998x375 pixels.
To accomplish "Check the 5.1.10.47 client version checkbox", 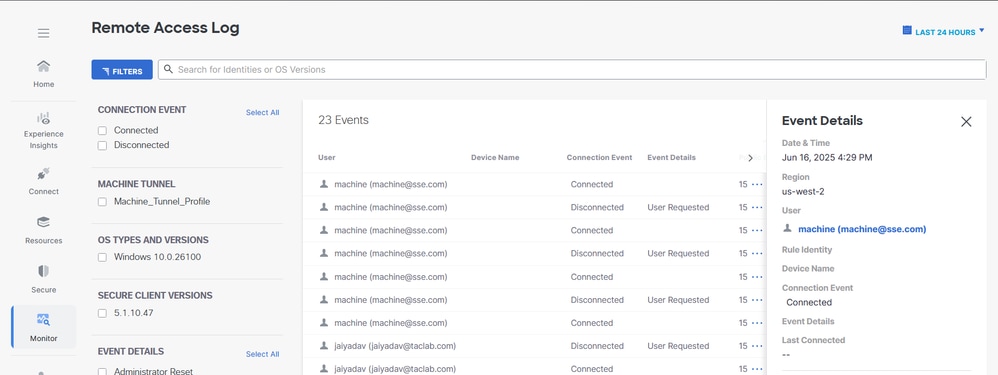I will coord(102,313).
